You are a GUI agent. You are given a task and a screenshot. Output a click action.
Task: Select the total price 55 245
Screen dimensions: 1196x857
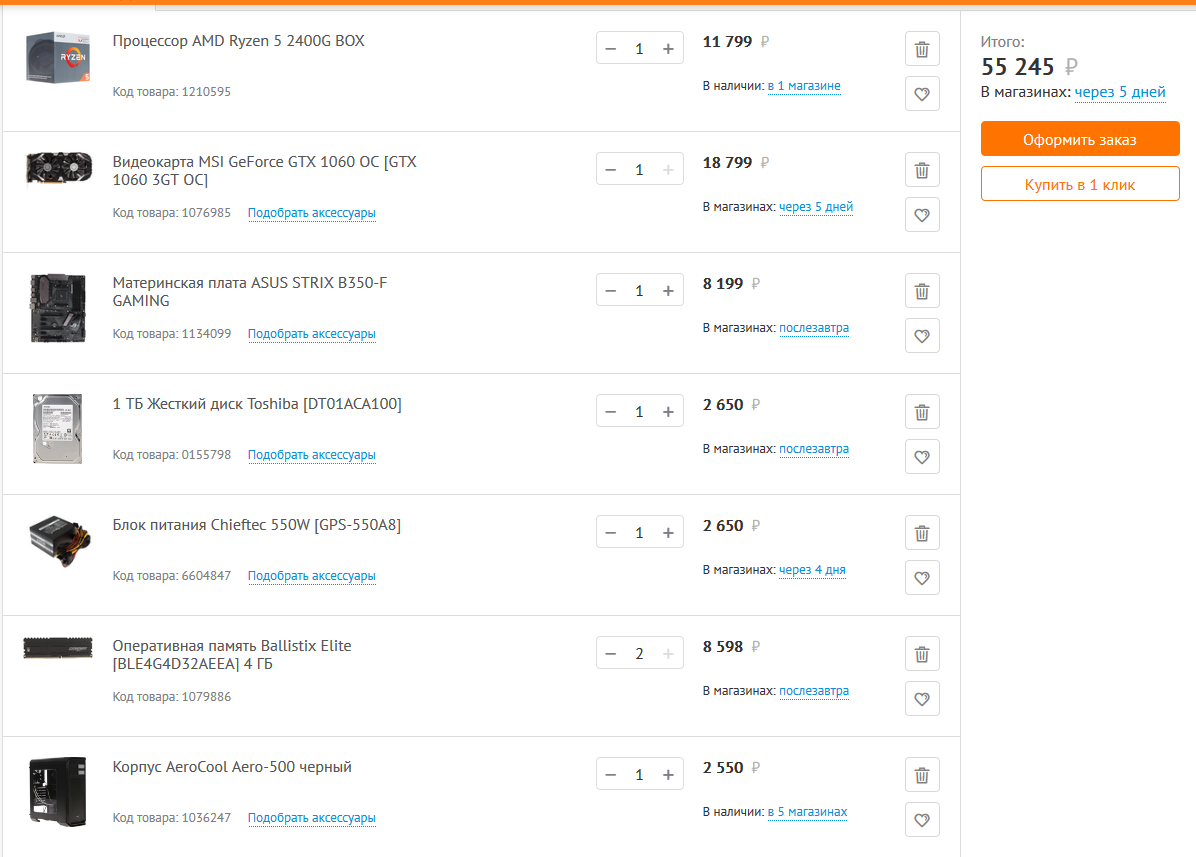tap(1018, 67)
